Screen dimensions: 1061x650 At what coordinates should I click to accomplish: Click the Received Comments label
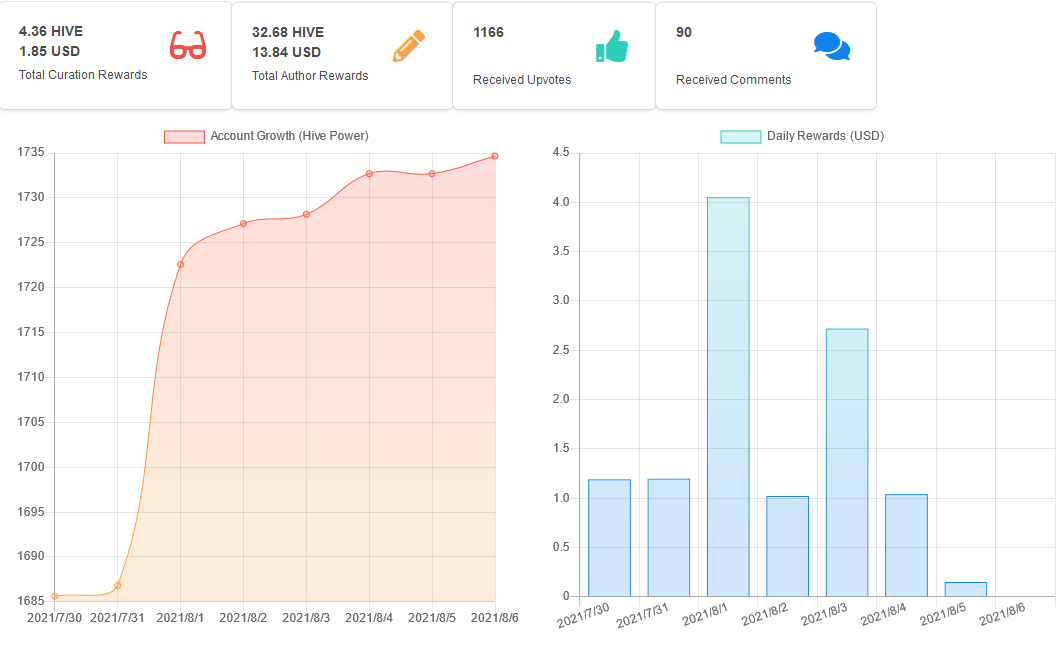(733, 80)
